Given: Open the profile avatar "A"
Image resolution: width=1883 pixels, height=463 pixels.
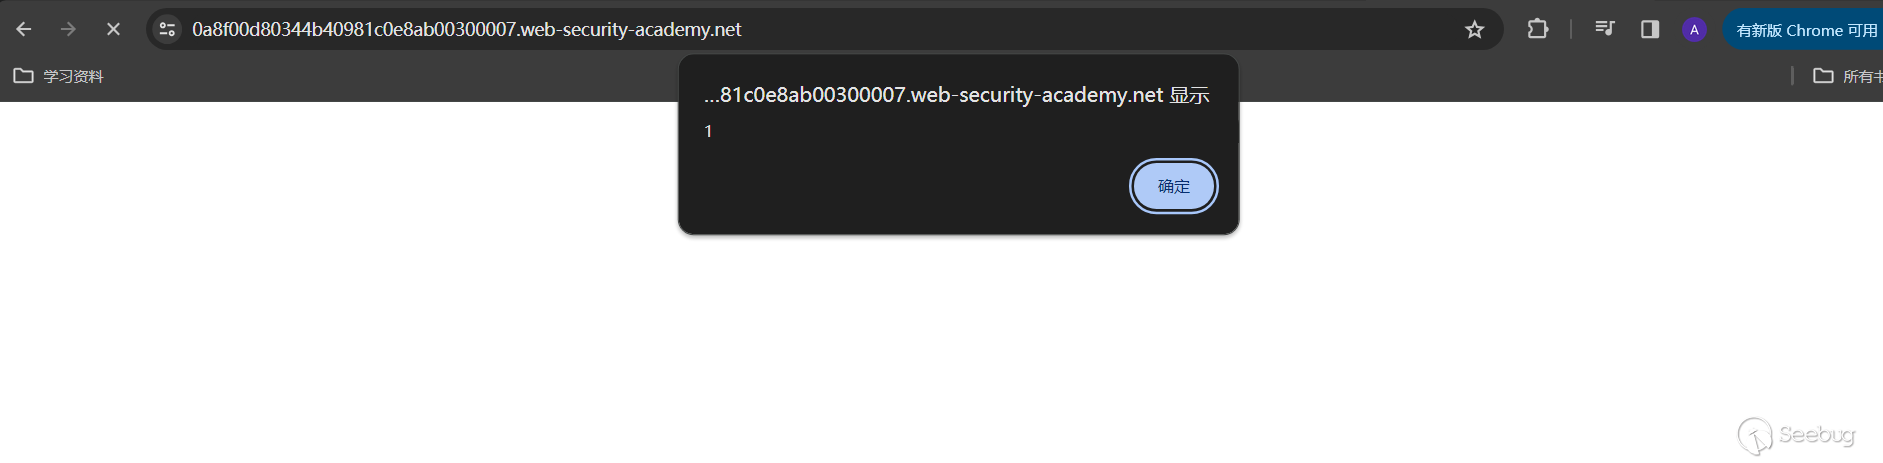Looking at the screenshot, I should click(x=1694, y=30).
